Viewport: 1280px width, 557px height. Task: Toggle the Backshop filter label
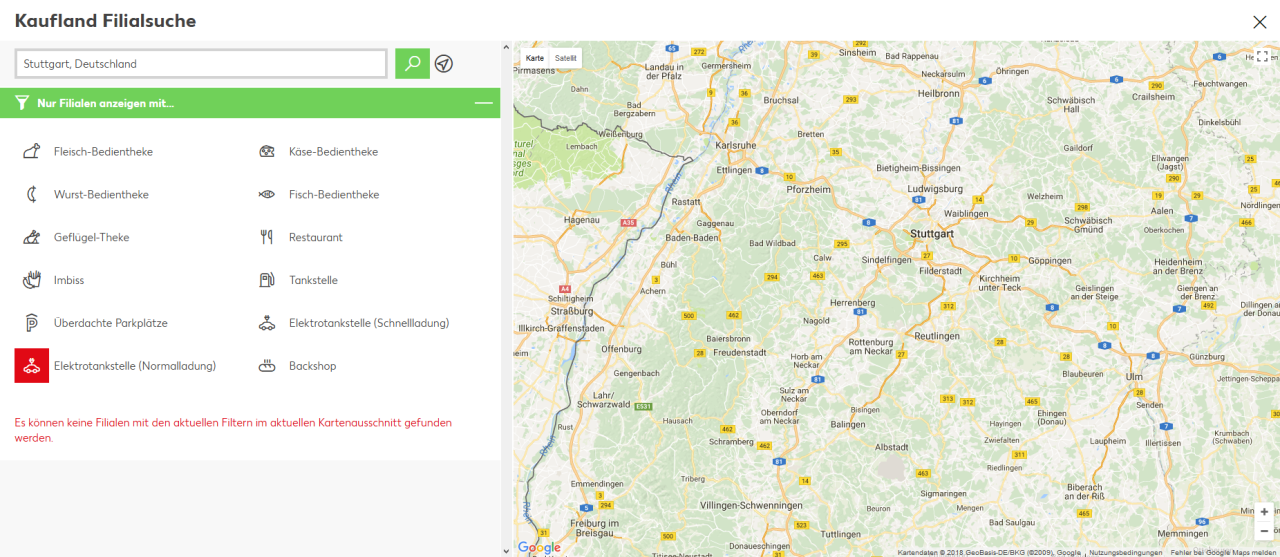click(313, 367)
